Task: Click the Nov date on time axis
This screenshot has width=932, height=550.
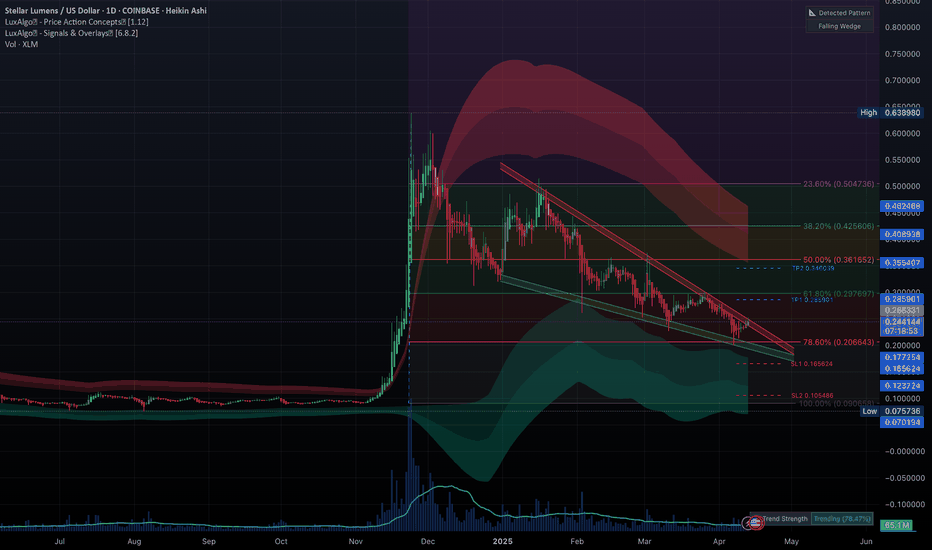Action: pyautogui.click(x=355, y=542)
